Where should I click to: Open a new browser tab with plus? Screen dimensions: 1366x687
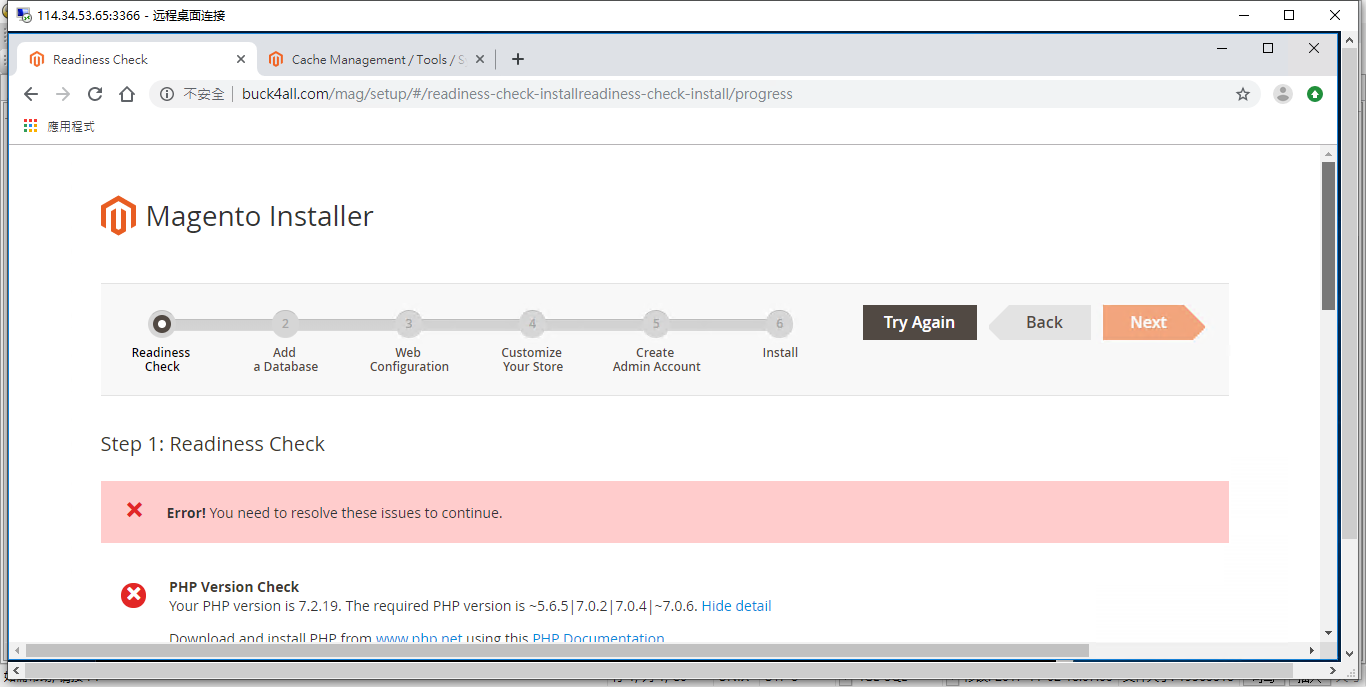pyautogui.click(x=517, y=59)
